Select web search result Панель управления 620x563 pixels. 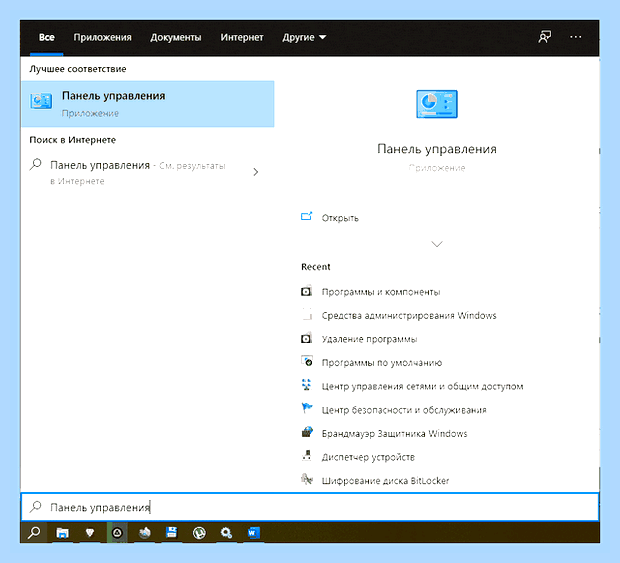(x=137, y=172)
